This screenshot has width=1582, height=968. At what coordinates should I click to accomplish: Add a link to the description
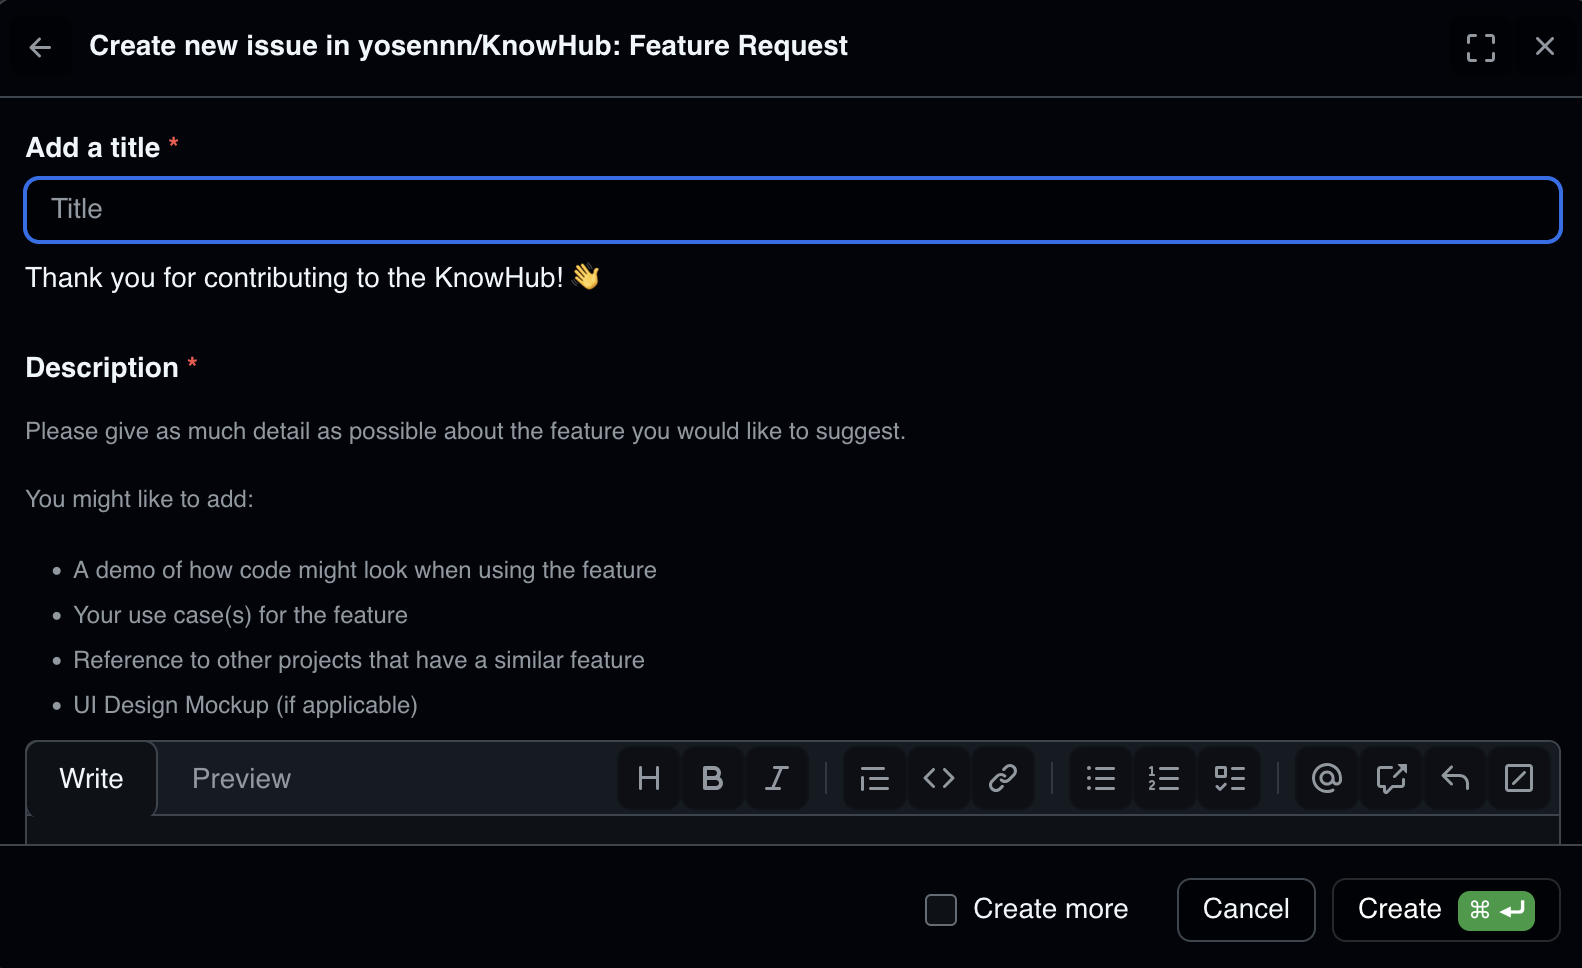pyautogui.click(x=1002, y=778)
